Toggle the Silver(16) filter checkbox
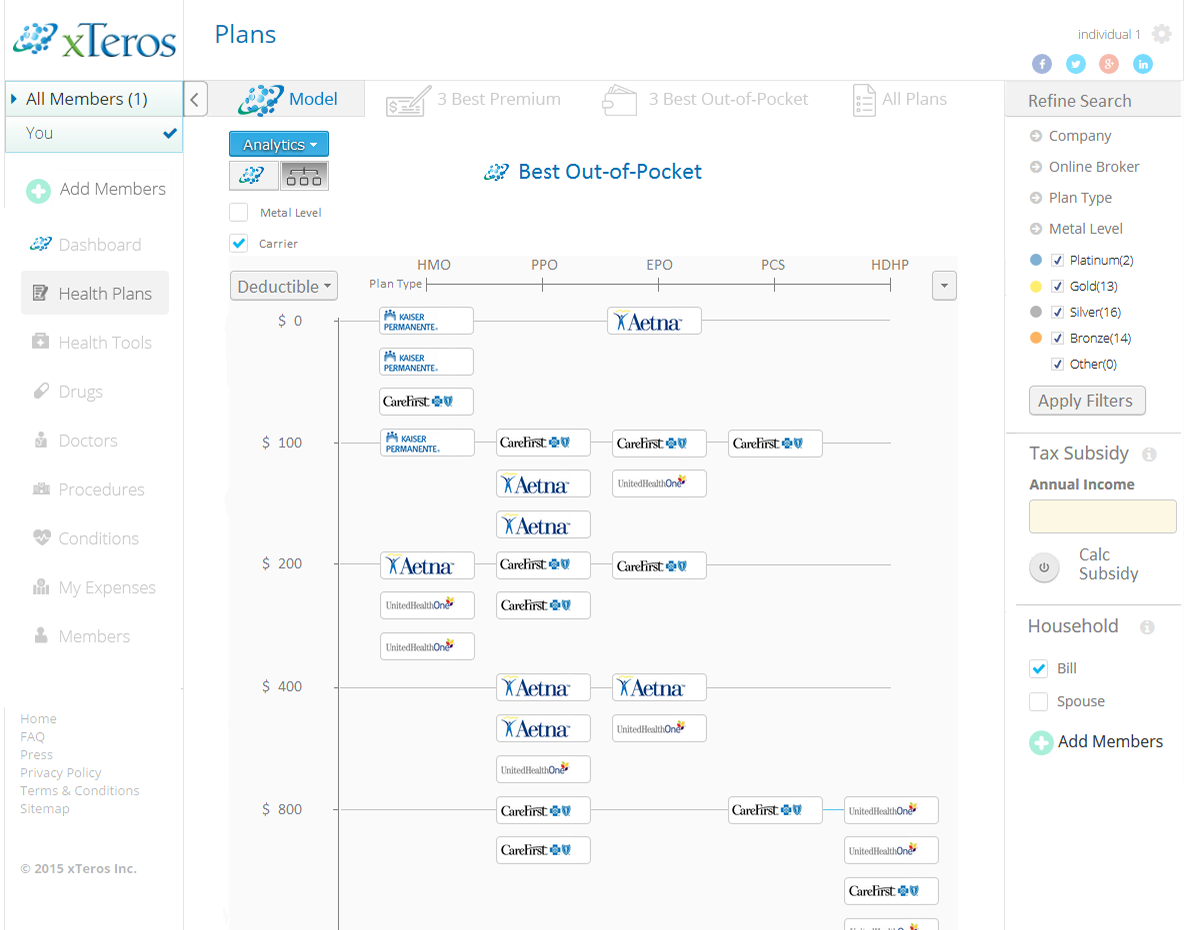 pyautogui.click(x=1057, y=313)
